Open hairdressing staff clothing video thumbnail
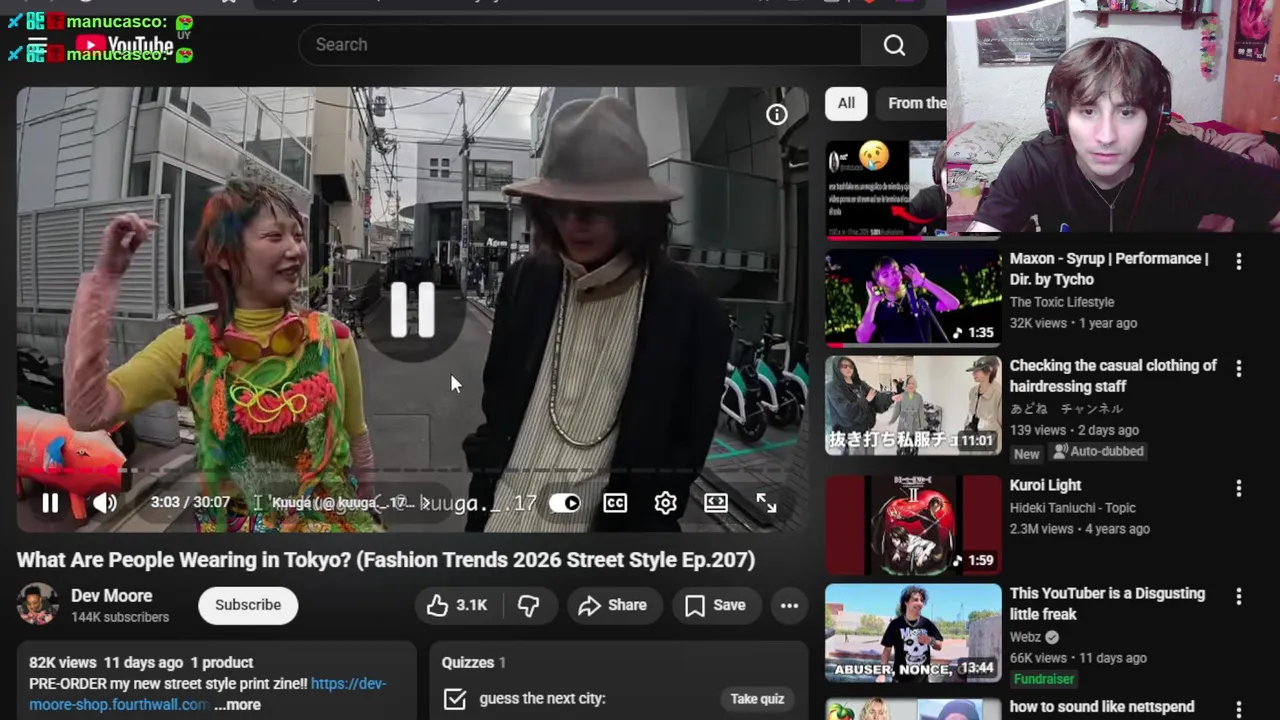Image resolution: width=1280 pixels, height=720 pixels. (913, 405)
